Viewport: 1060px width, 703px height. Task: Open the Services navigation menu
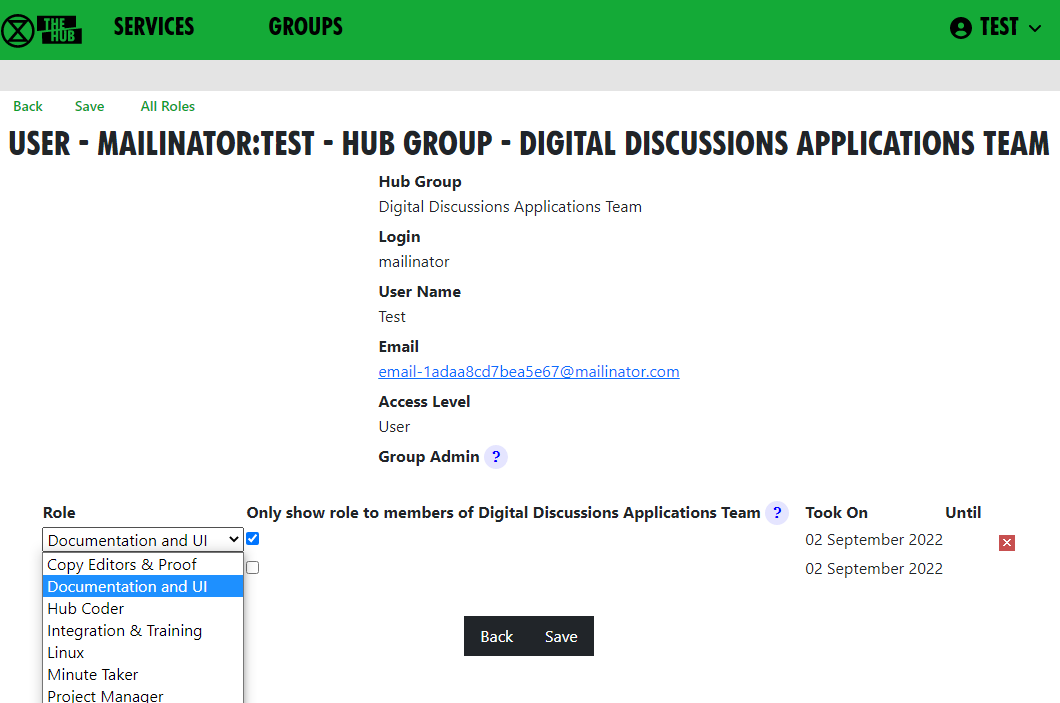[153, 27]
